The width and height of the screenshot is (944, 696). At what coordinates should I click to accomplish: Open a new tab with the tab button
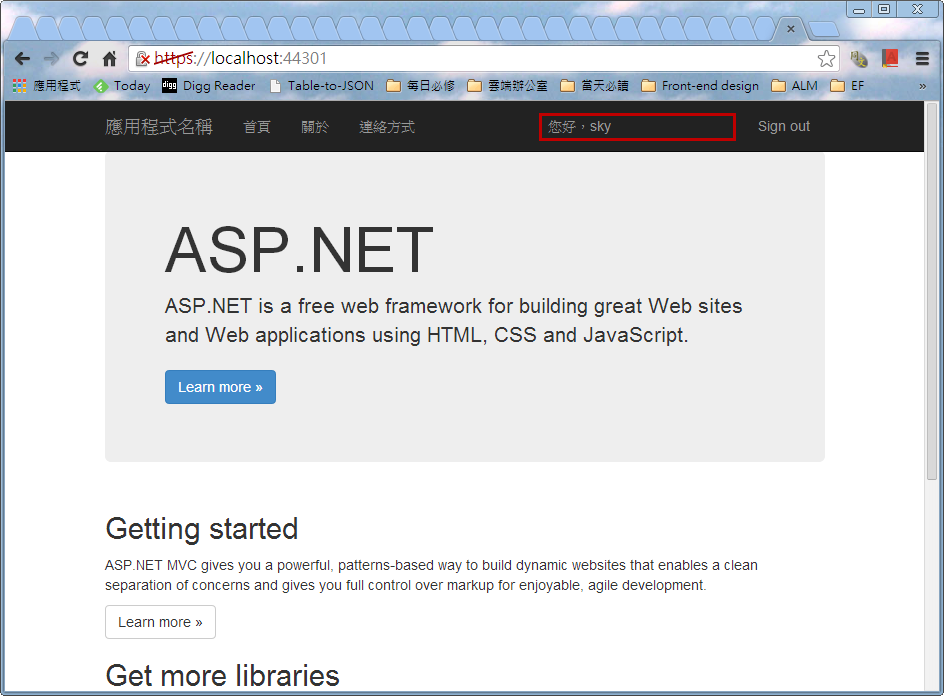(x=823, y=29)
